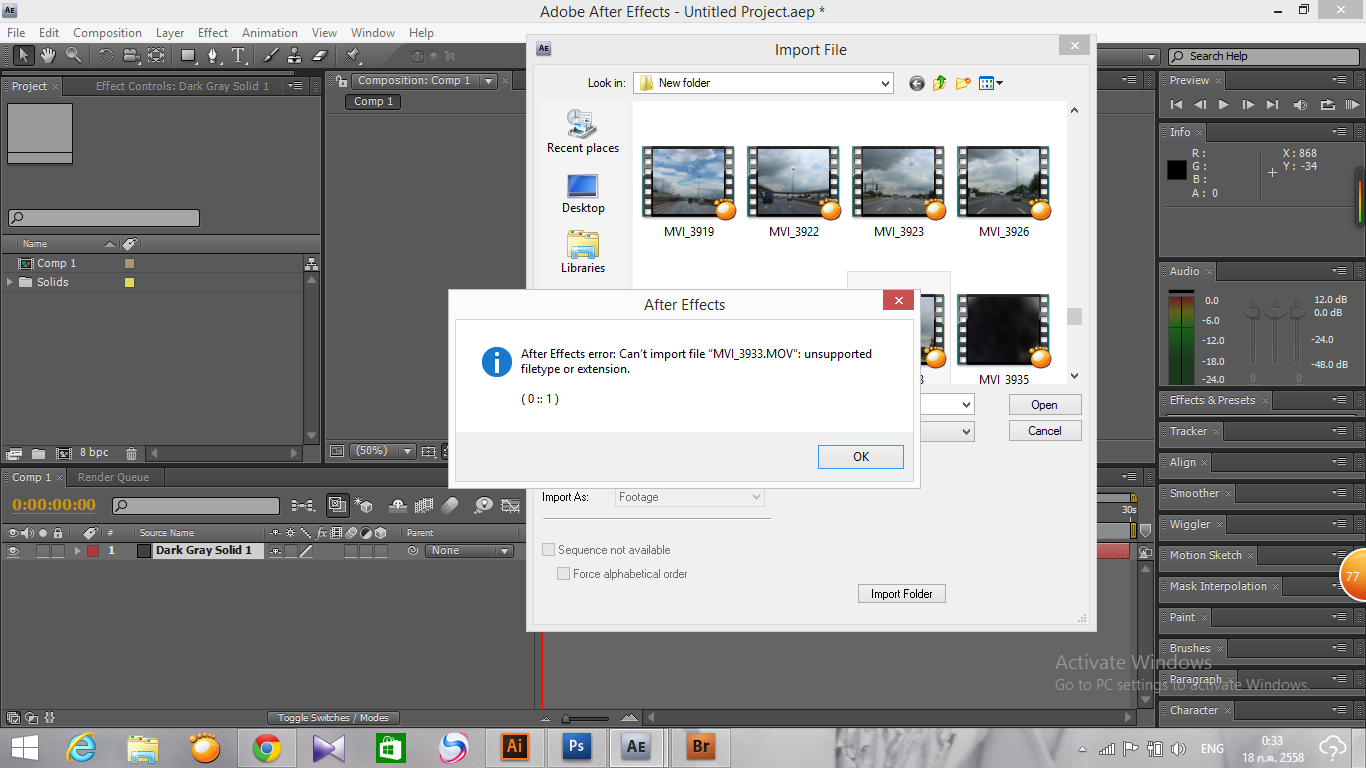Viewport: 1366px width, 768px height.
Task: Click Go to first frame in Preview panel
Action: (1176, 104)
